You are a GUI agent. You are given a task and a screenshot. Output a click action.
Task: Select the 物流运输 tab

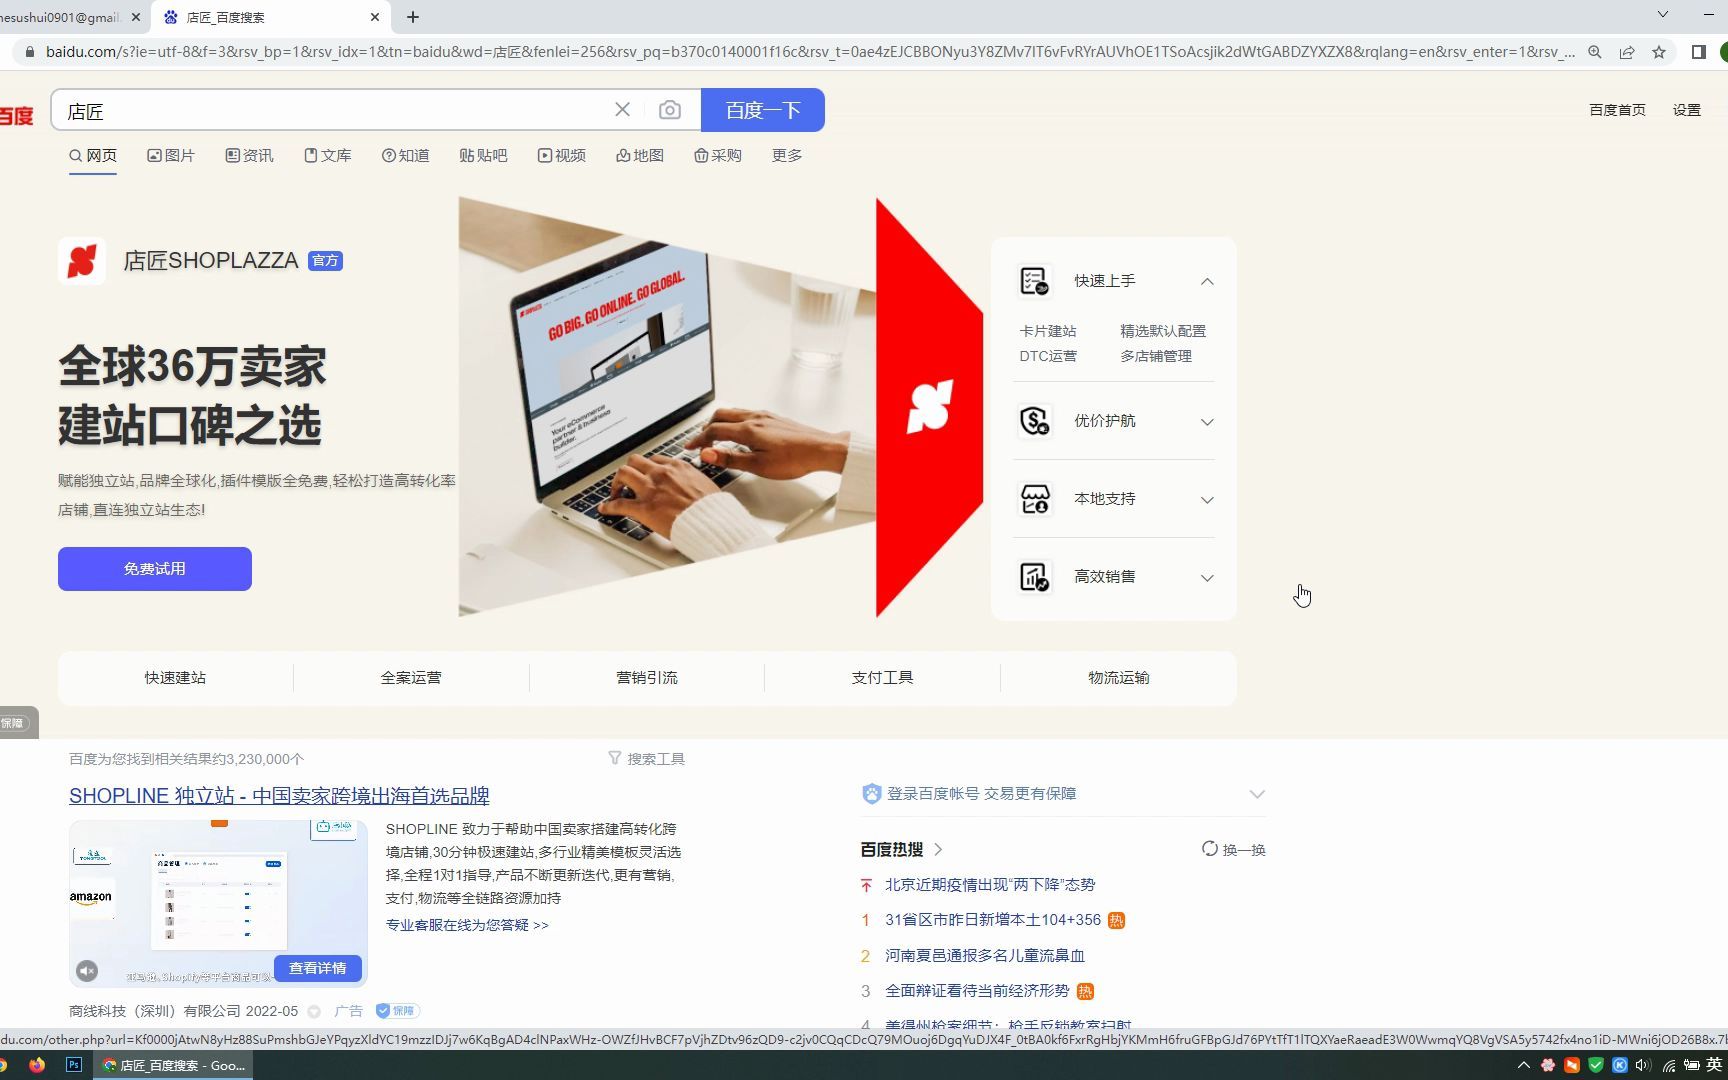point(1118,678)
